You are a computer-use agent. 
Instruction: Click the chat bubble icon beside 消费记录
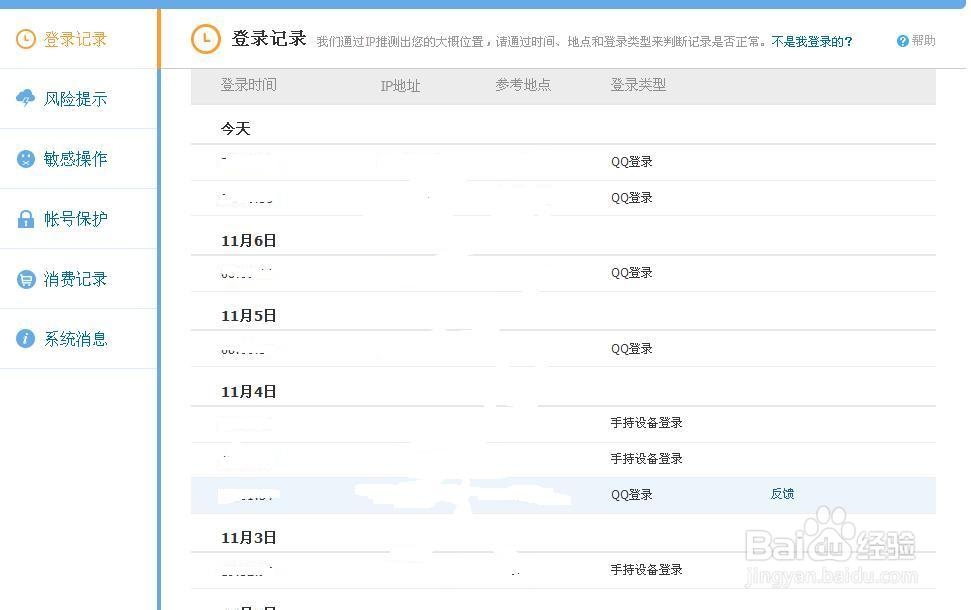coord(24,278)
